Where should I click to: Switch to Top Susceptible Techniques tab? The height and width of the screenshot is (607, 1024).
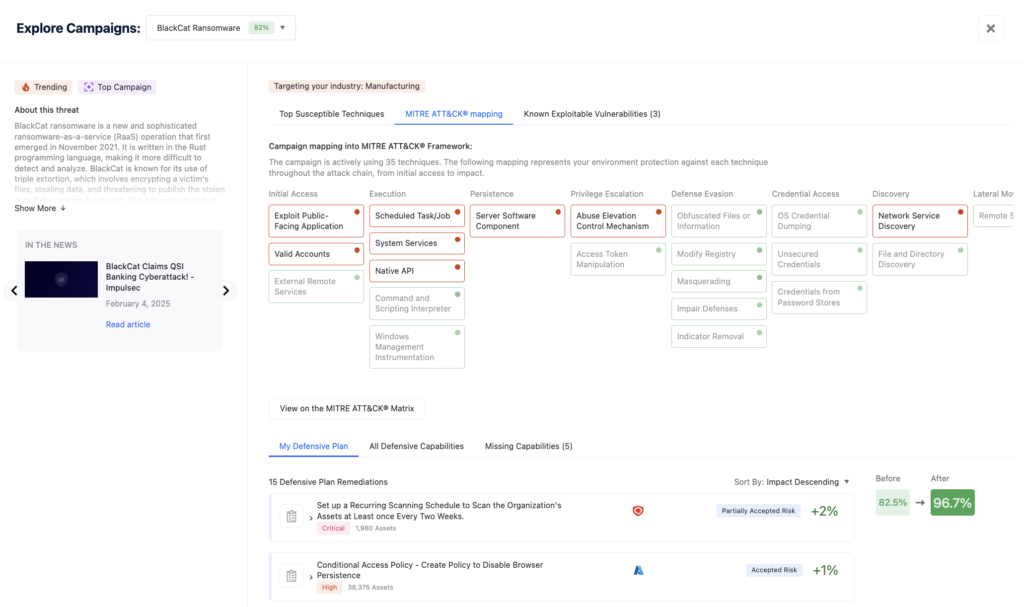pyautogui.click(x=332, y=114)
